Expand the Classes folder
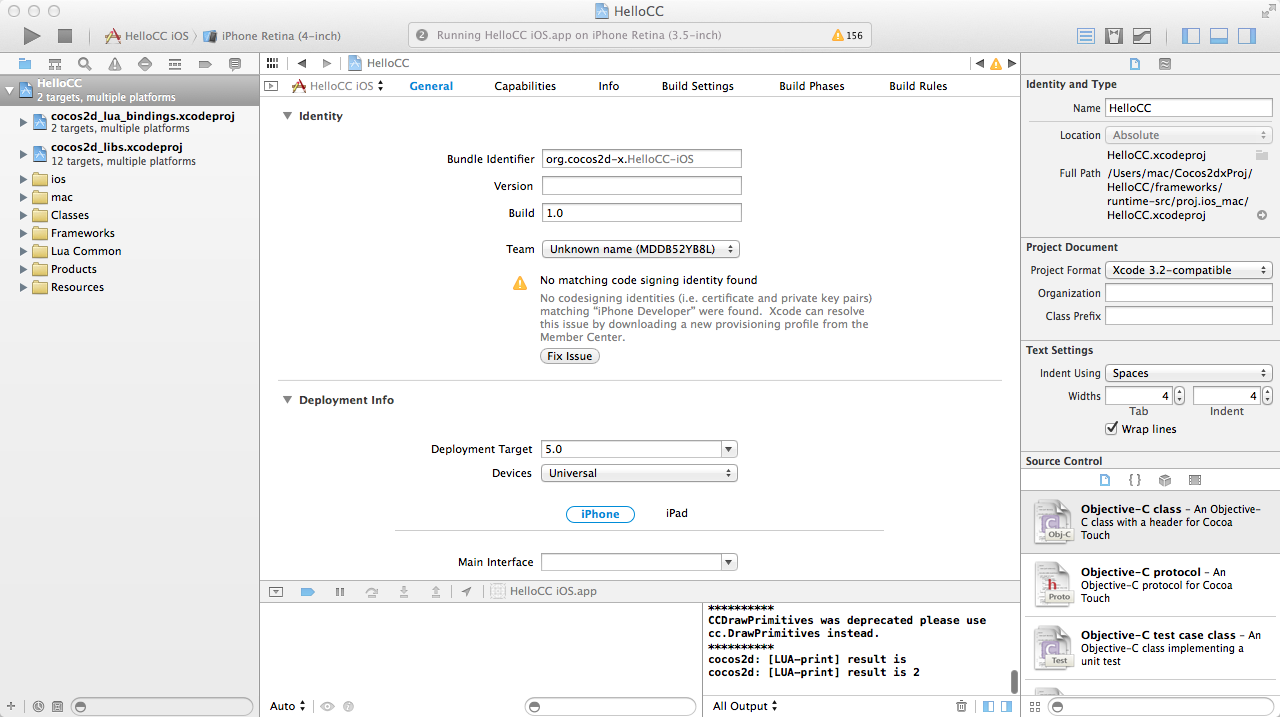The image size is (1280, 717). click(24, 215)
